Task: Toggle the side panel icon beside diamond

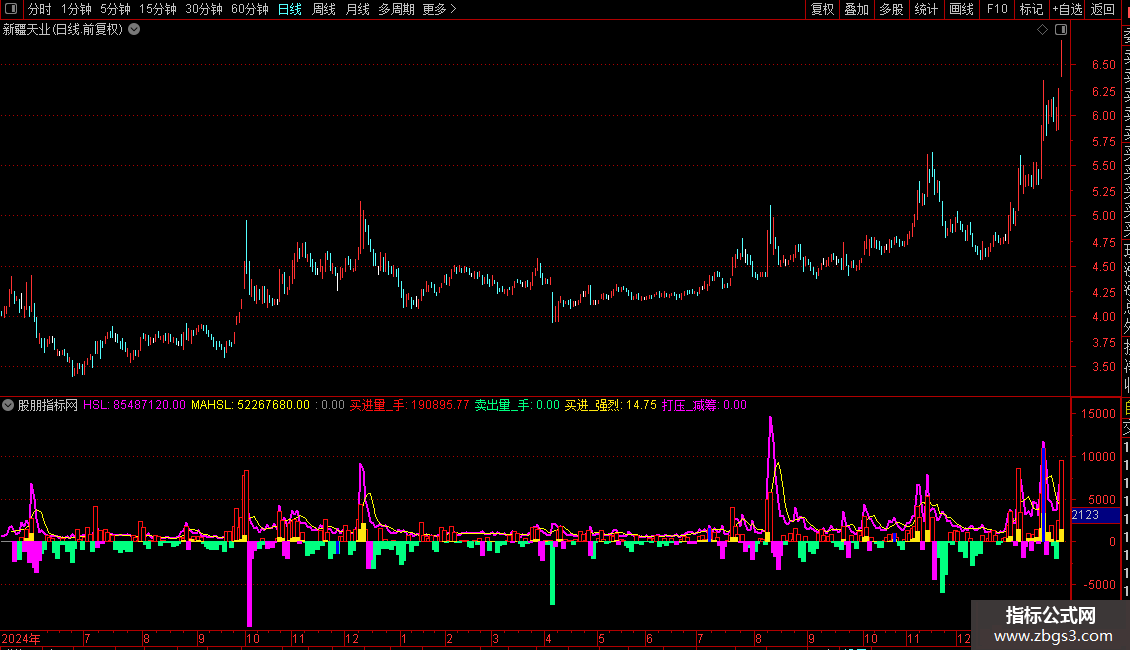Action: tap(1061, 30)
